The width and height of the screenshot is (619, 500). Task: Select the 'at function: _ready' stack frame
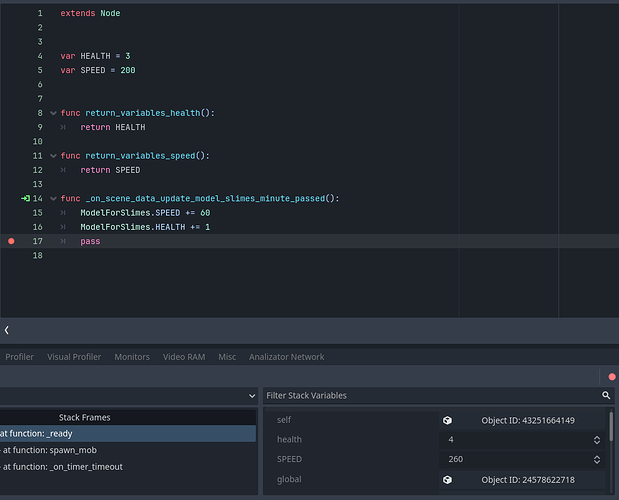(x=128, y=433)
